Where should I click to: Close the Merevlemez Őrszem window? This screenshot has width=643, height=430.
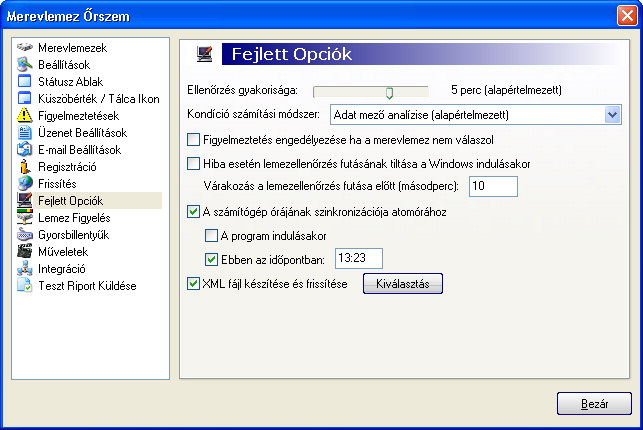pos(627,16)
